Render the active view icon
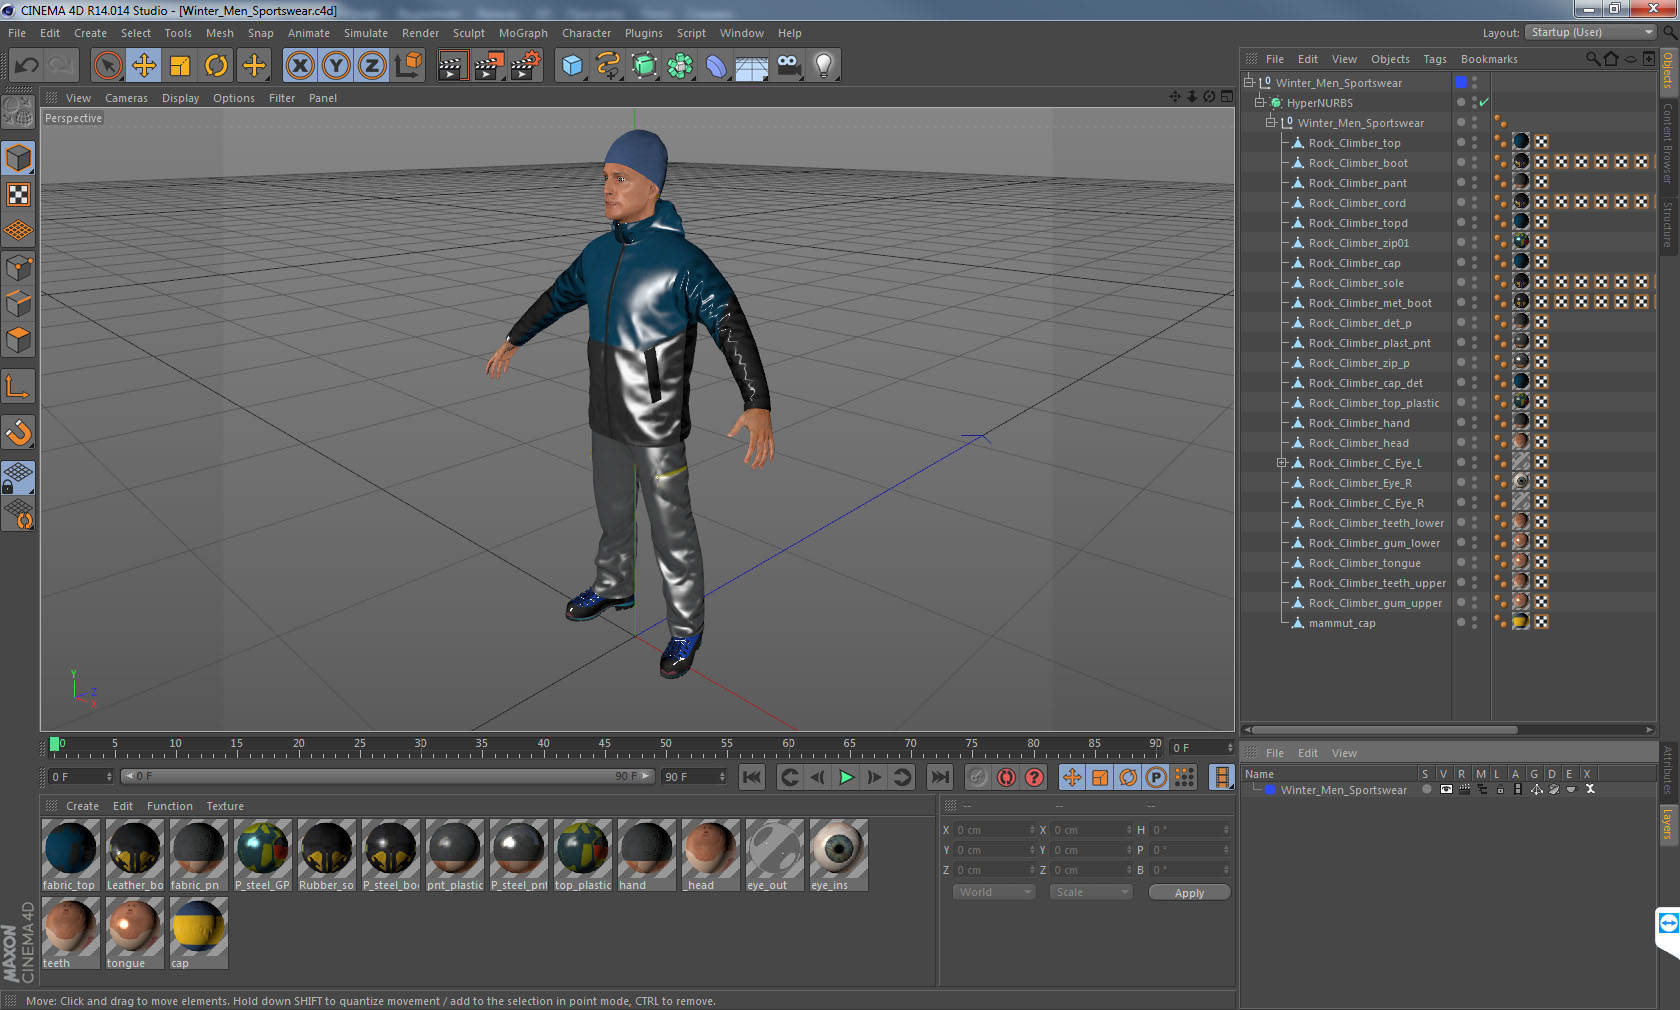Image resolution: width=1680 pixels, height=1010 pixels. (452, 66)
